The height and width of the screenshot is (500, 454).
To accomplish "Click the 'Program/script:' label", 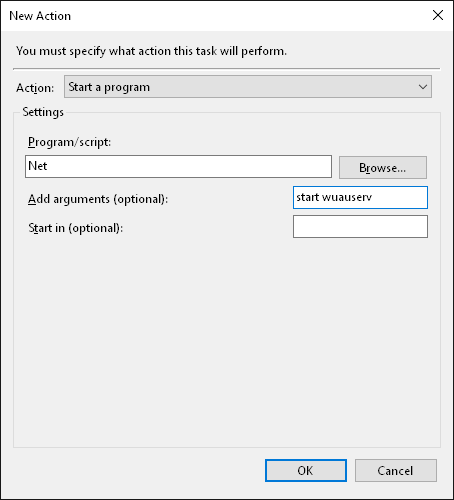I will [x=69, y=142].
